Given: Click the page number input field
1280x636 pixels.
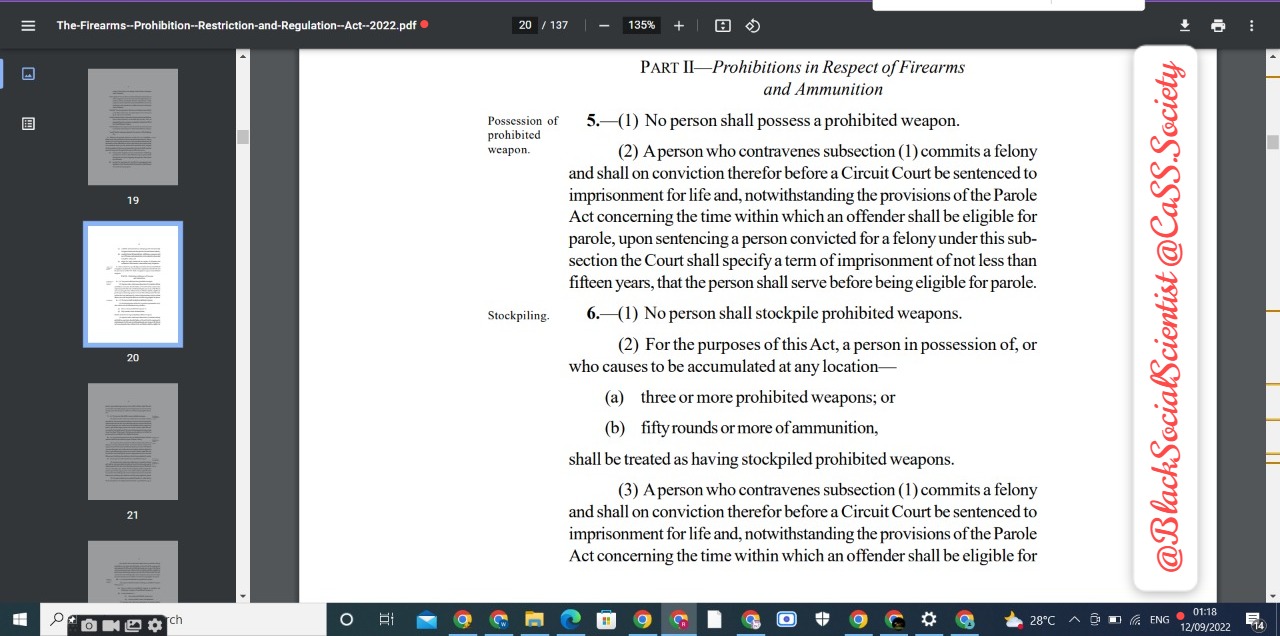Looking at the screenshot, I should tap(525, 25).
